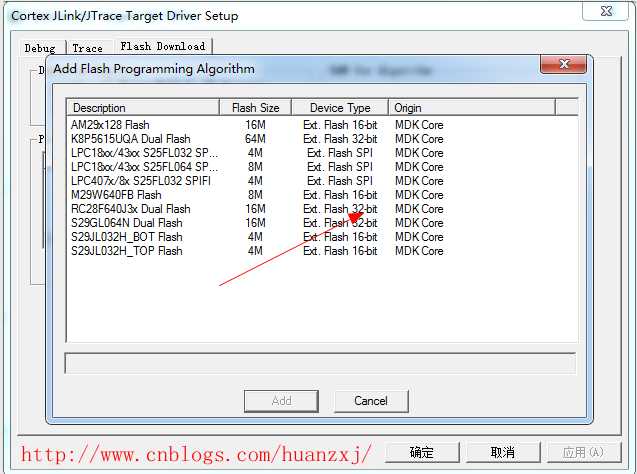Click the 64M flash size value
Viewport: 637px width, 474px height.
pyautogui.click(x=255, y=139)
